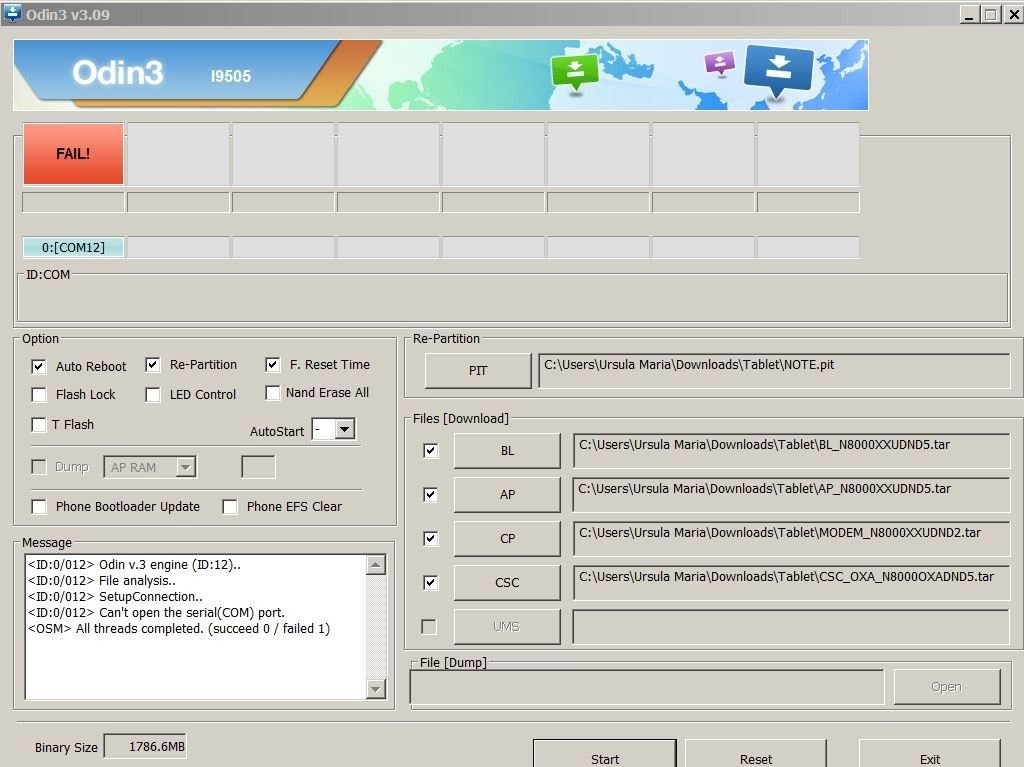
Task: Toggle the F. Reset Time checkbox
Action: pos(272,365)
